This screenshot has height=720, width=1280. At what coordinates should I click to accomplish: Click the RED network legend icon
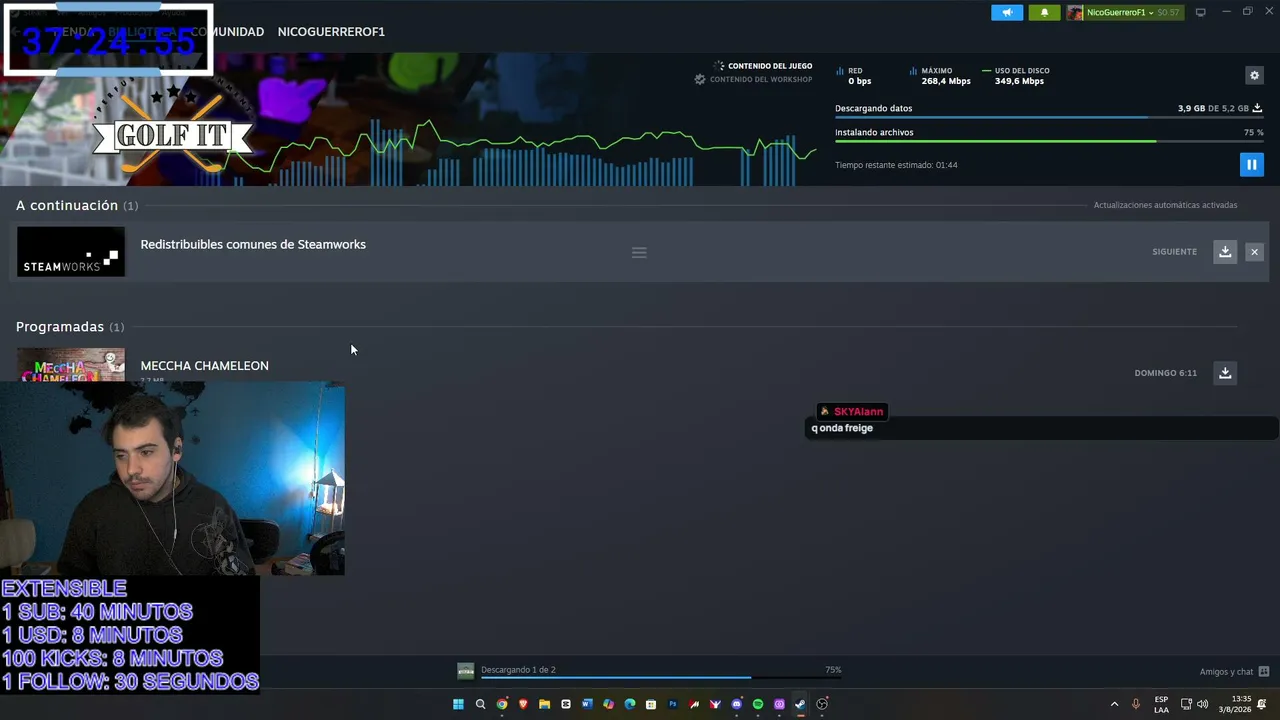pyautogui.click(x=840, y=71)
